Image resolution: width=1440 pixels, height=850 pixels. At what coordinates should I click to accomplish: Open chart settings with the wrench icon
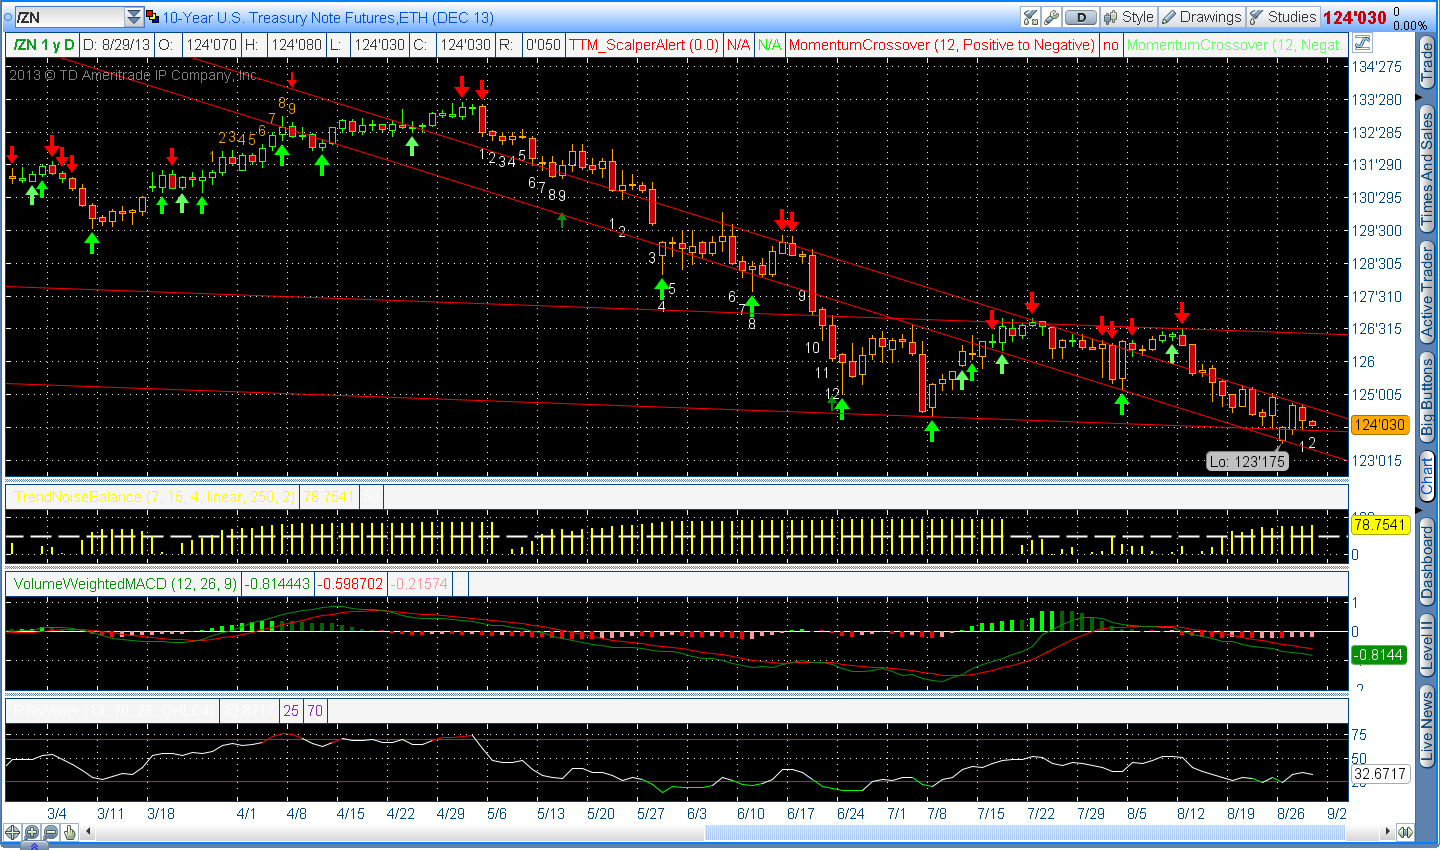(1052, 17)
